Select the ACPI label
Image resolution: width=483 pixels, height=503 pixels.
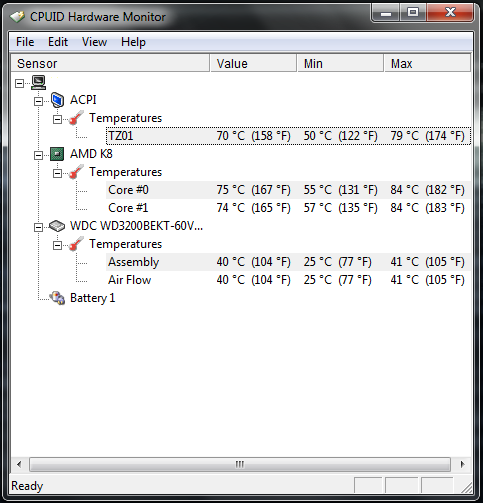[x=83, y=100]
